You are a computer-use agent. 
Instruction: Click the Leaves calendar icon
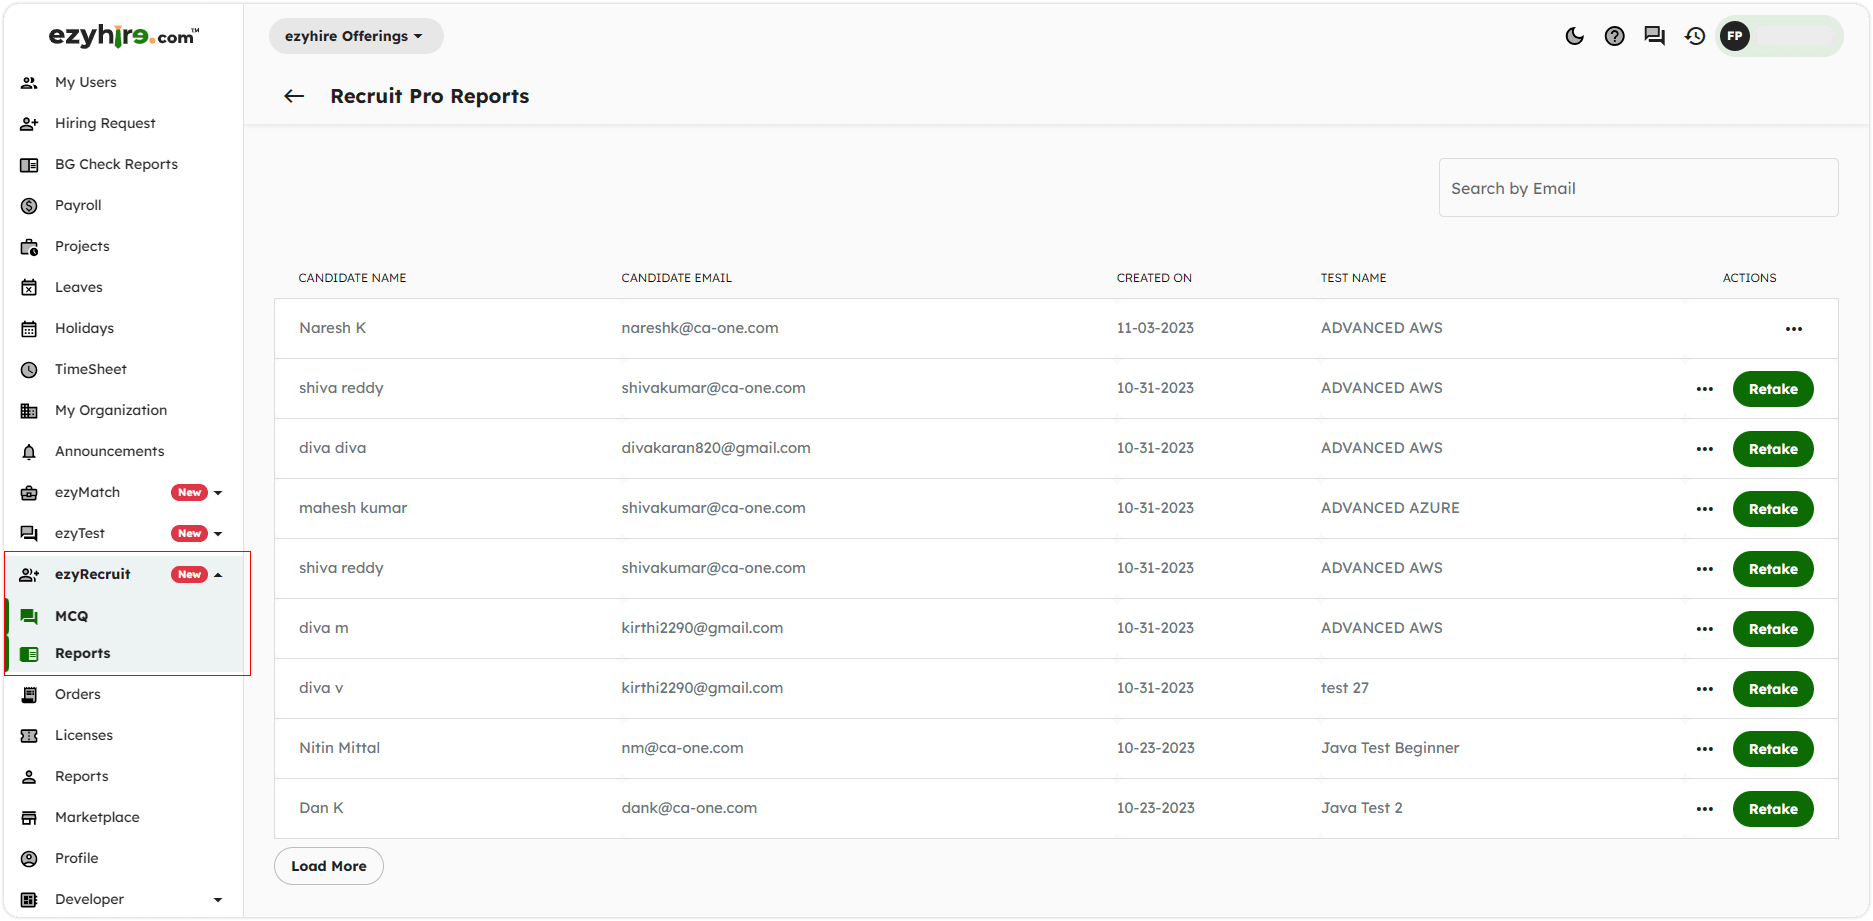point(29,287)
